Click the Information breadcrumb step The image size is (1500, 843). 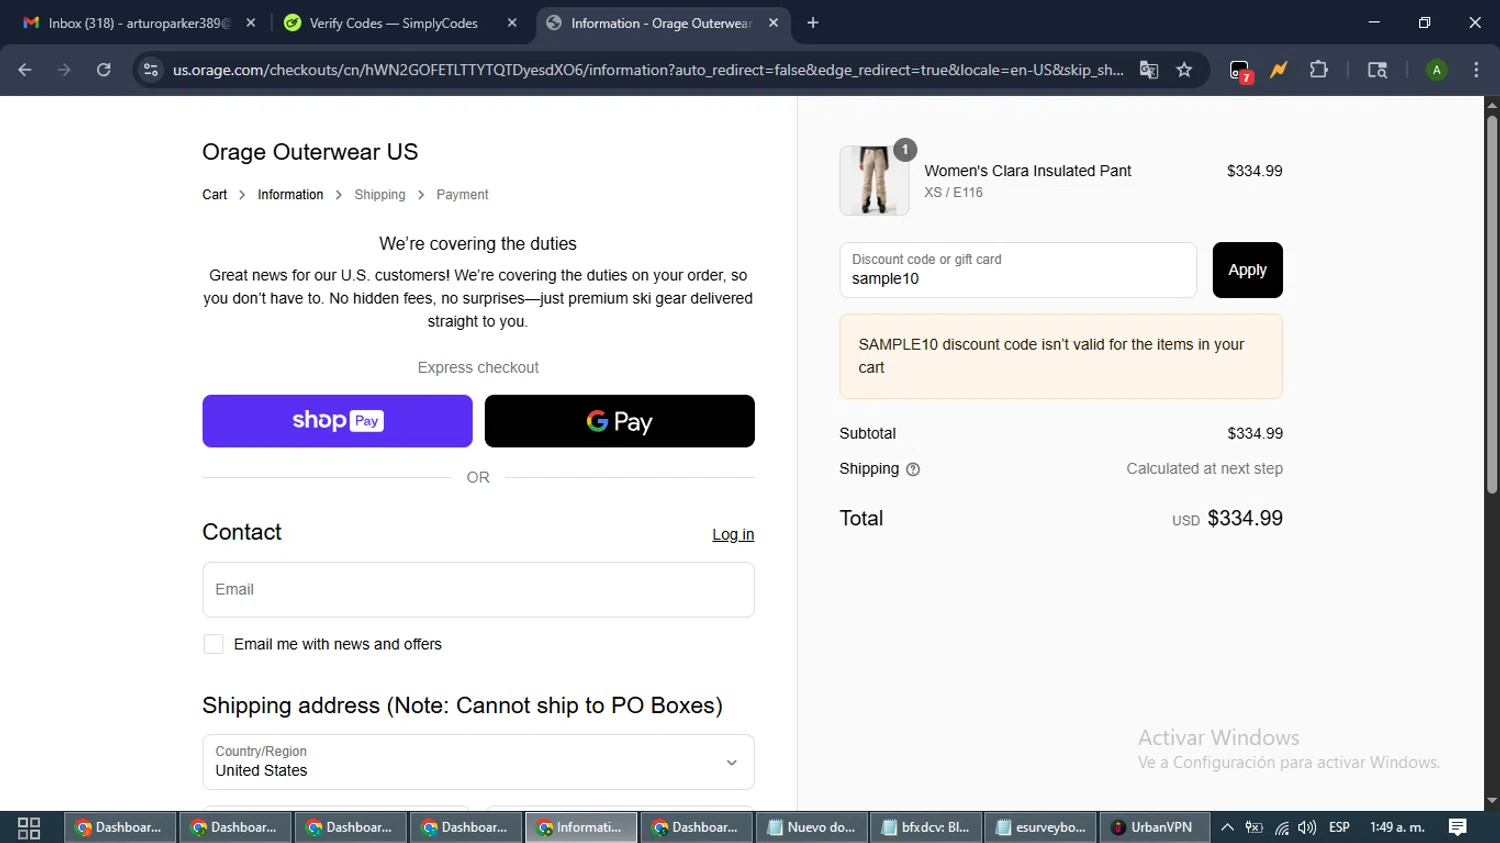pos(290,195)
